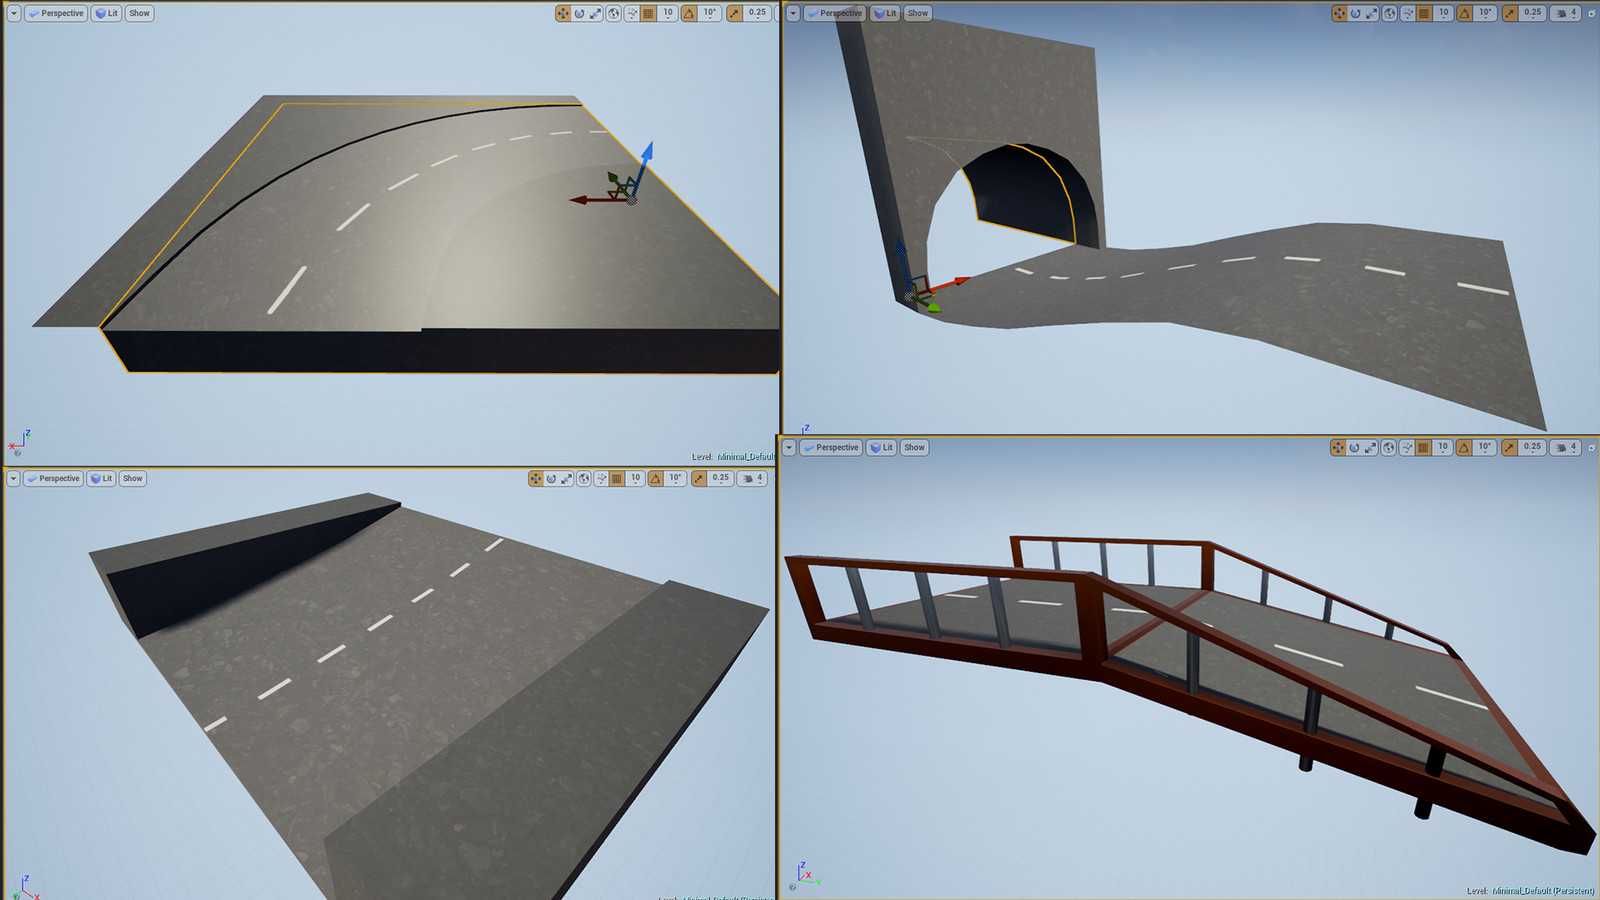The width and height of the screenshot is (1600, 900).
Task: Select rotate tool in straight road viewport
Action: [x=551, y=478]
